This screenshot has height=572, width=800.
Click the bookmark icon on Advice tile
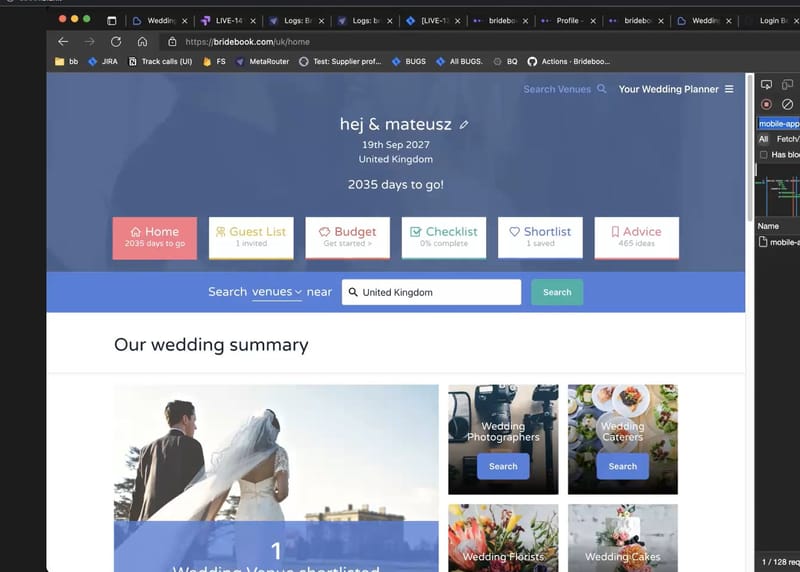pyautogui.click(x=615, y=232)
